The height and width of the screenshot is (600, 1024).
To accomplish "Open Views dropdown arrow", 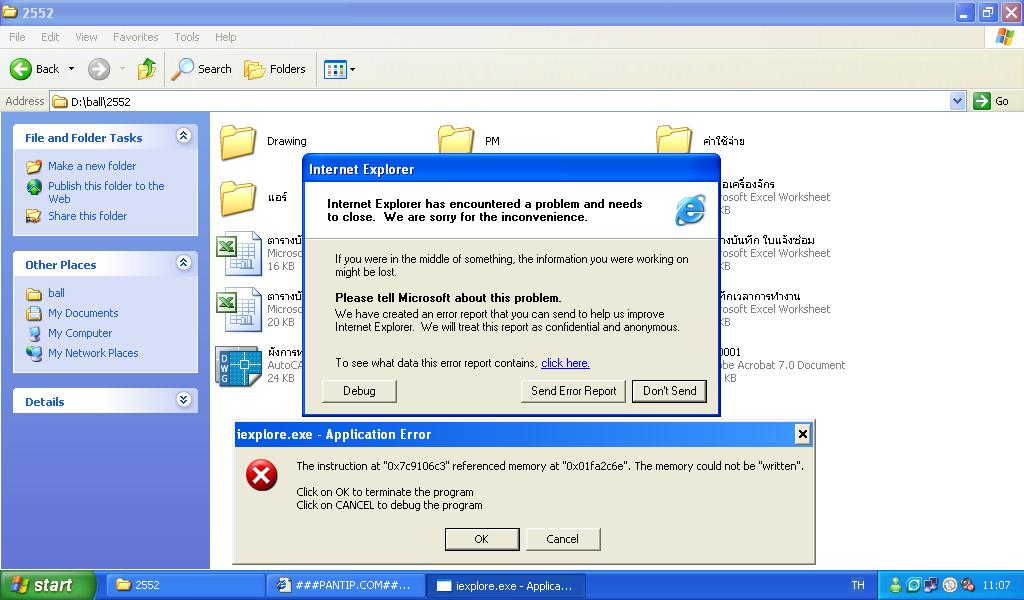I will (353, 69).
